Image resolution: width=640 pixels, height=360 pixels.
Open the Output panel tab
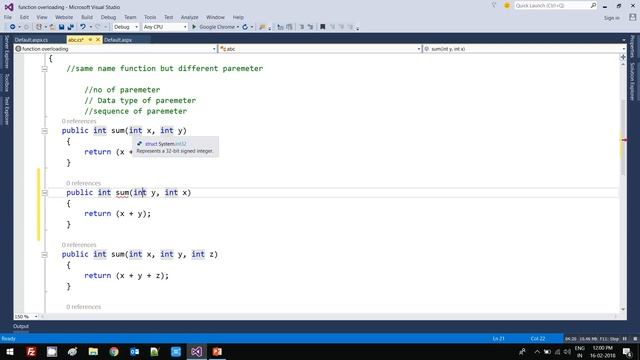click(21, 326)
